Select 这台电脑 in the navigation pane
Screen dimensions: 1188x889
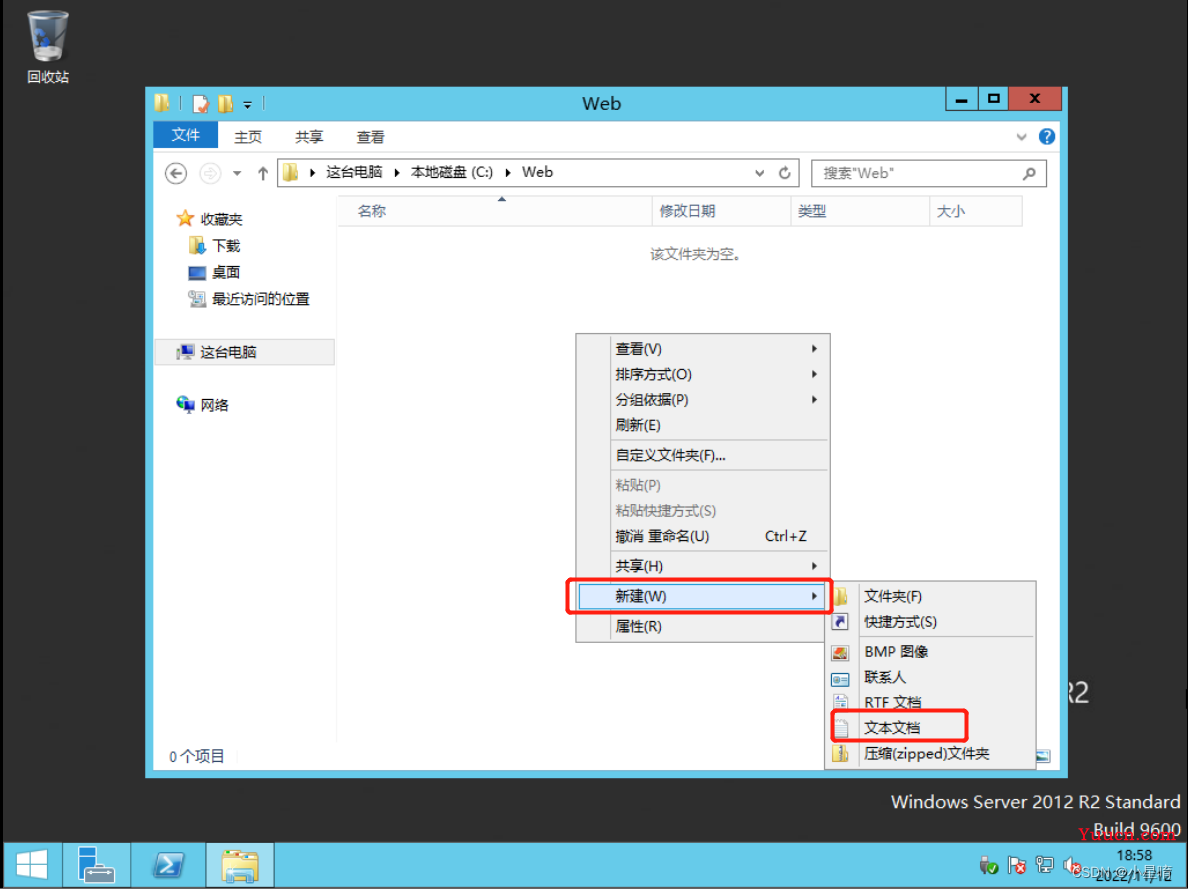[x=245, y=352]
